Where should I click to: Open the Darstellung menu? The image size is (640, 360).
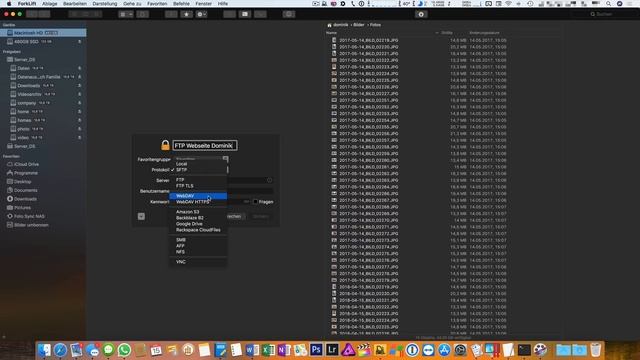(104, 4)
